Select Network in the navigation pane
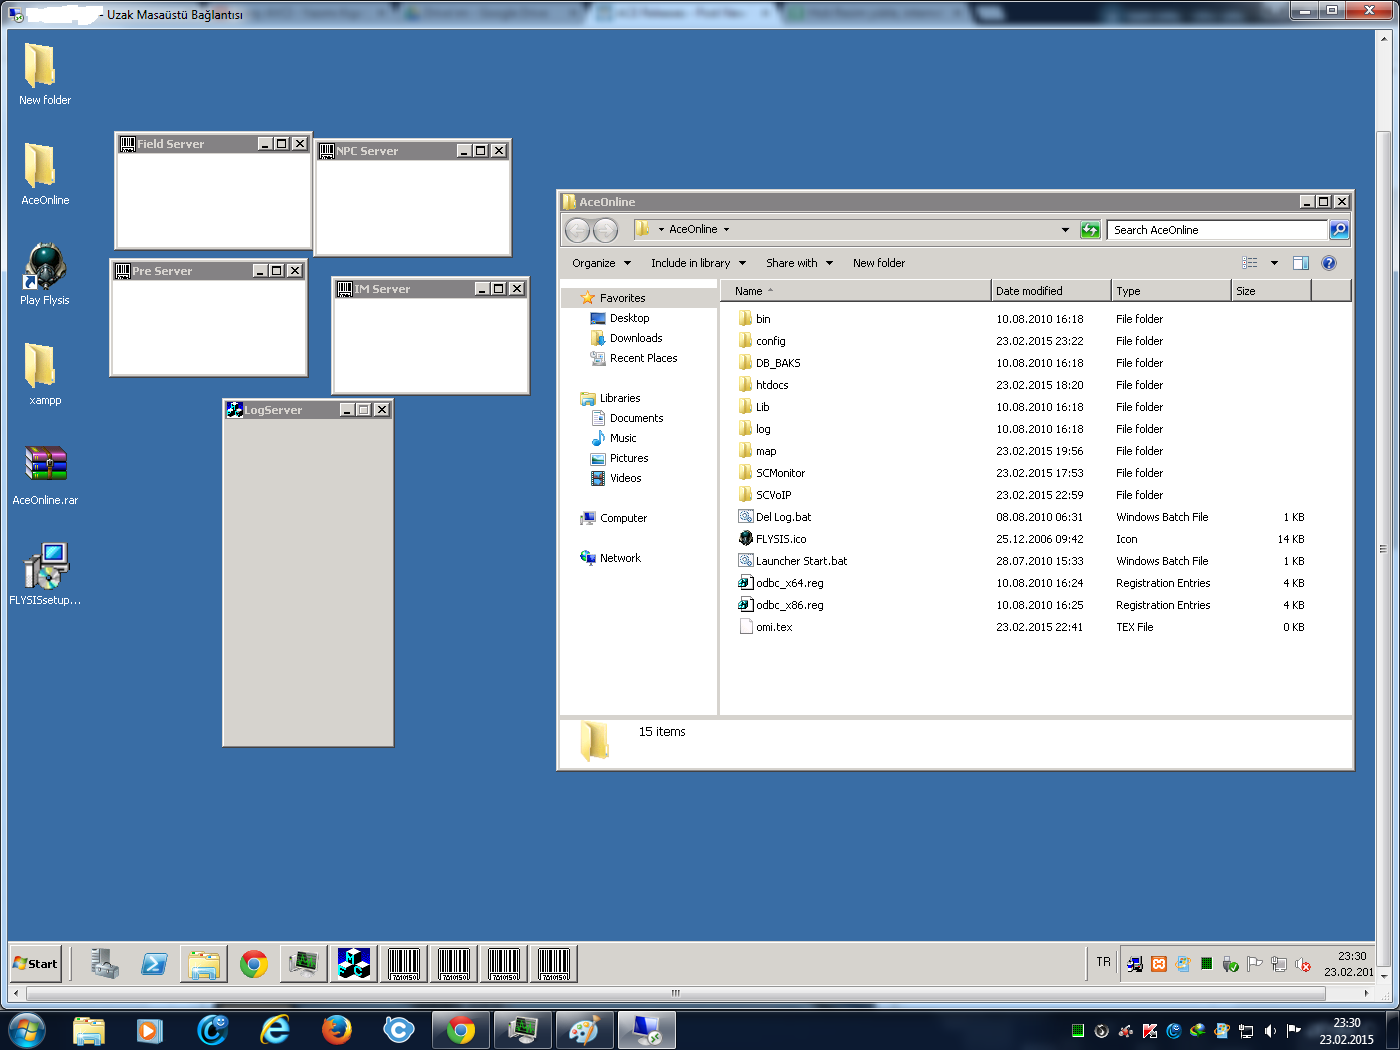This screenshot has width=1400, height=1050. (x=611, y=558)
